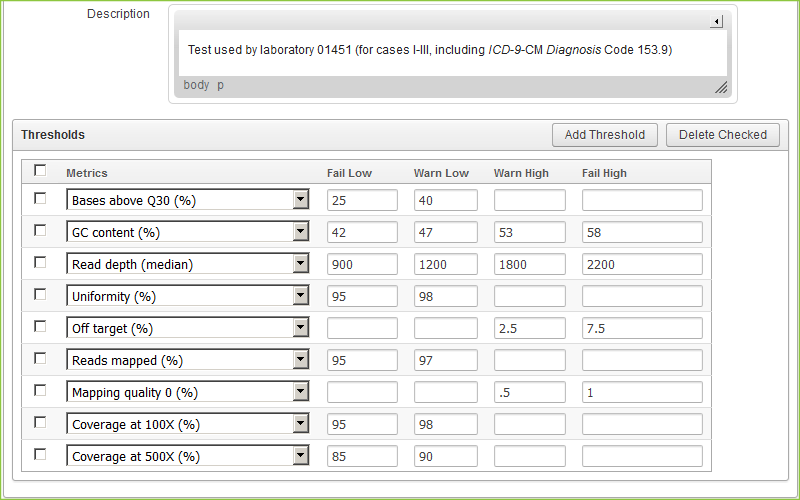Viewport: 800px width, 500px height.
Task: Expand the Uniformity (%) metric dropdown
Action: pyautogui.click(x=300, y=296)
